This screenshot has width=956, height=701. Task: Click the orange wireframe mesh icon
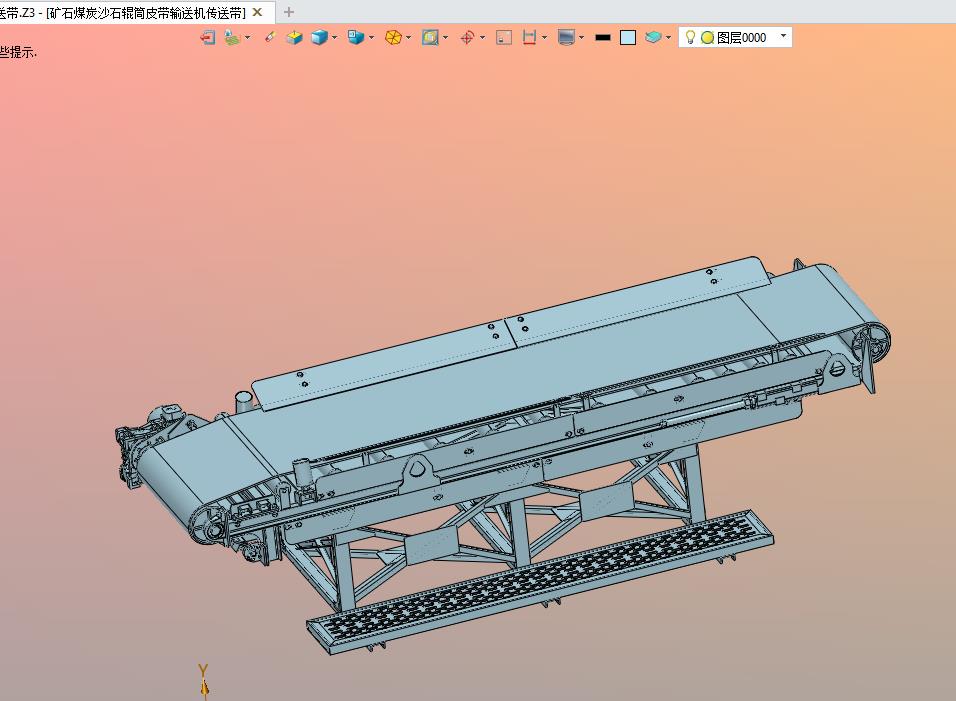tap(393, 37)
